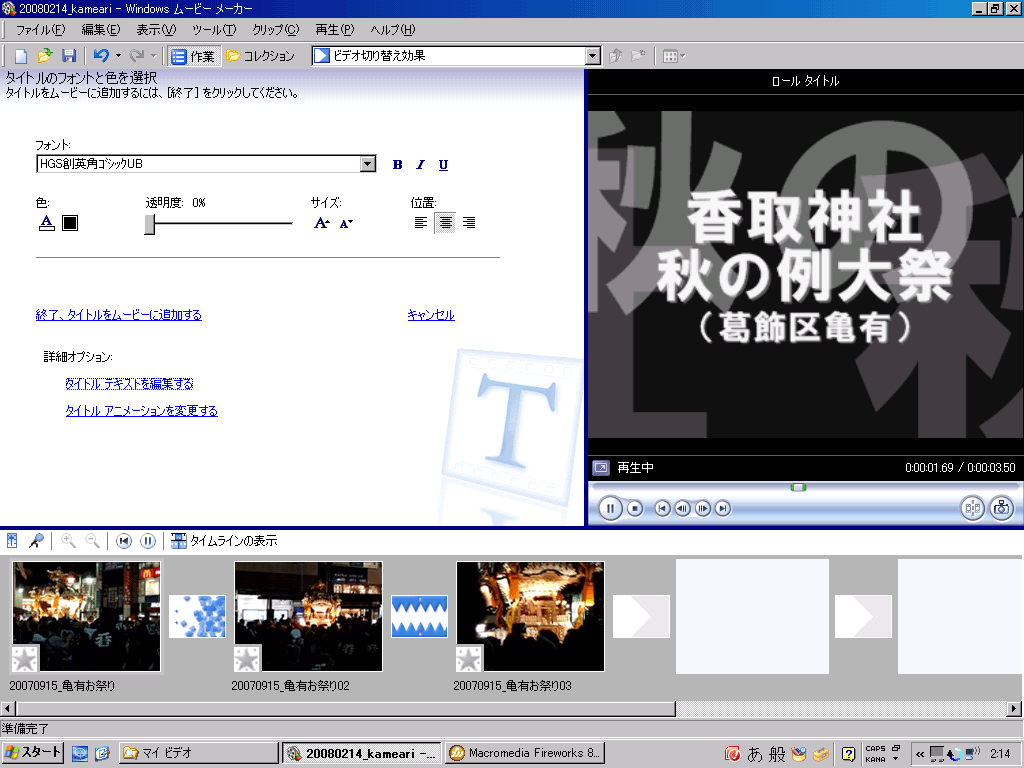Pause the preview playback

pyautogui.click(x=610, y=508)
